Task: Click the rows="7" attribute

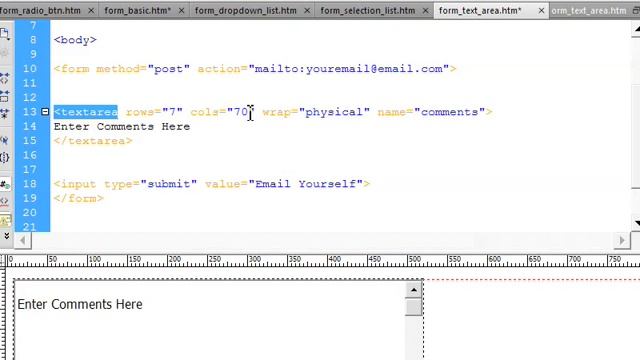Action: tap(154, 112)
